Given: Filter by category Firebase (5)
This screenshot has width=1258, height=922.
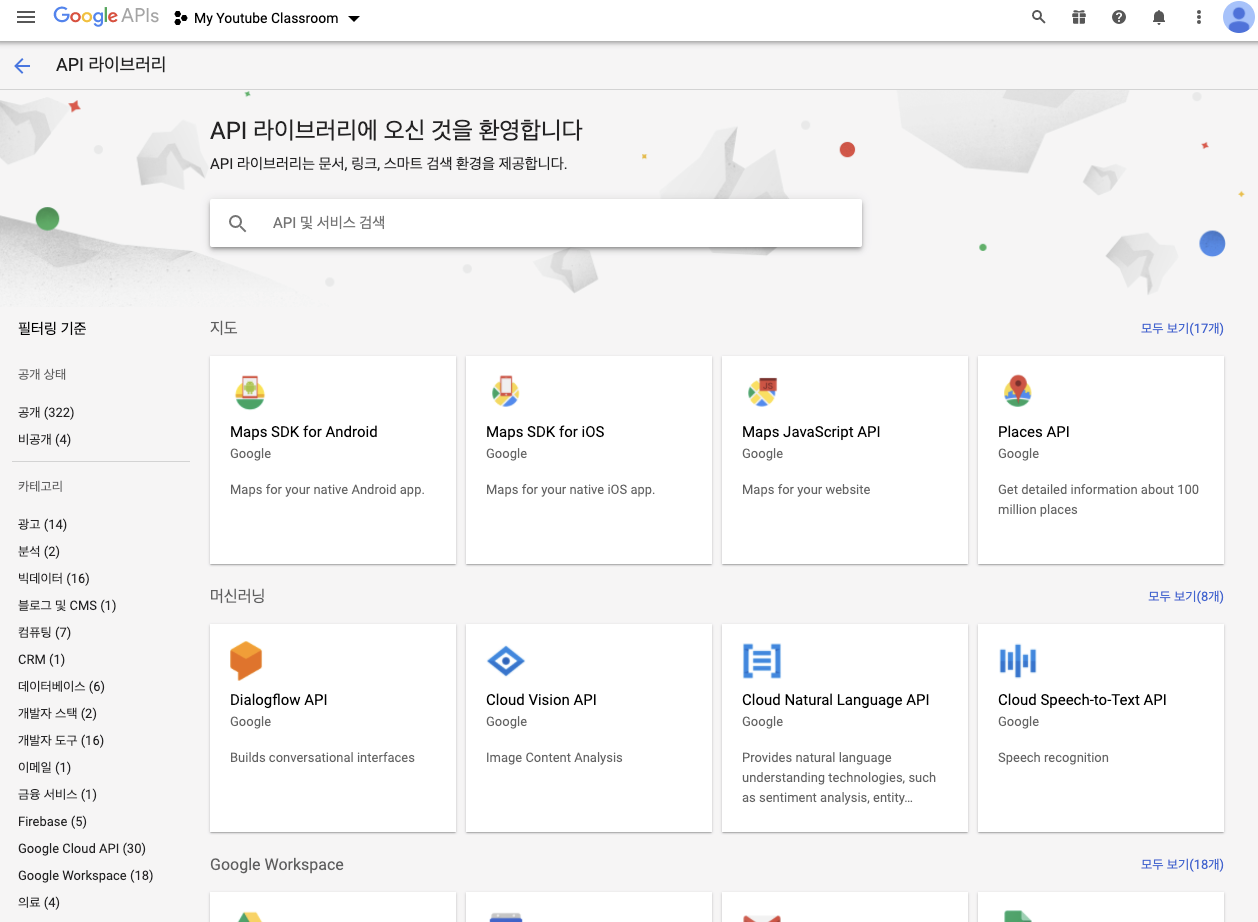Looking at the screenshot, I should [x=52, y=821].
